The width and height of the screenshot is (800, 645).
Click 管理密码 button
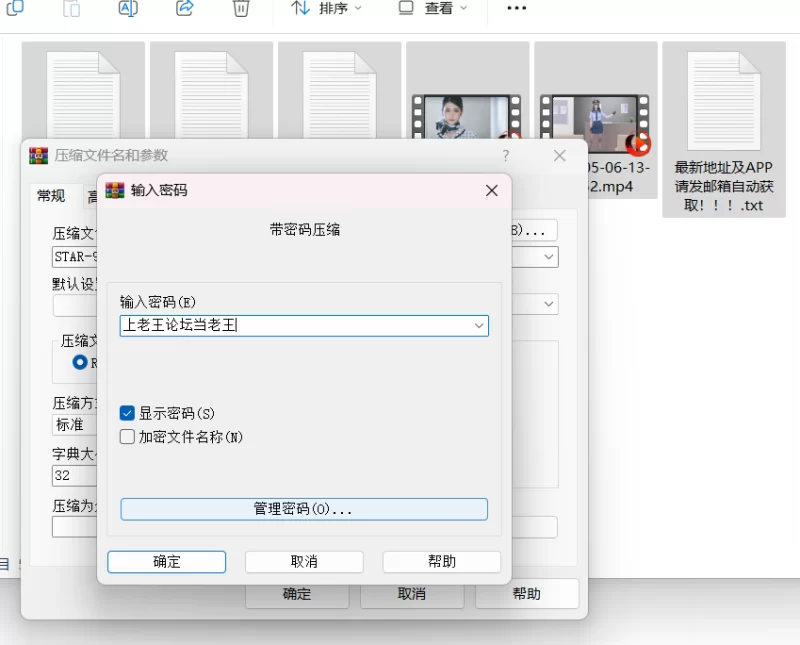click(x=303, y=509)
